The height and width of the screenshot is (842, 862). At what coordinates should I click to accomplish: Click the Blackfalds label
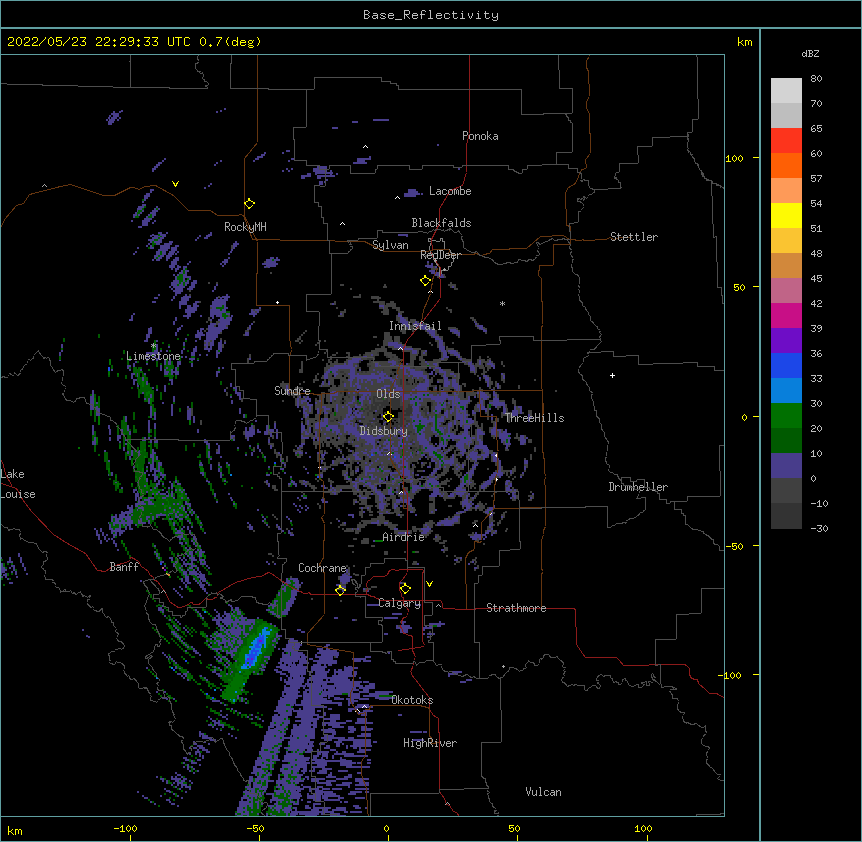(441, 223)
